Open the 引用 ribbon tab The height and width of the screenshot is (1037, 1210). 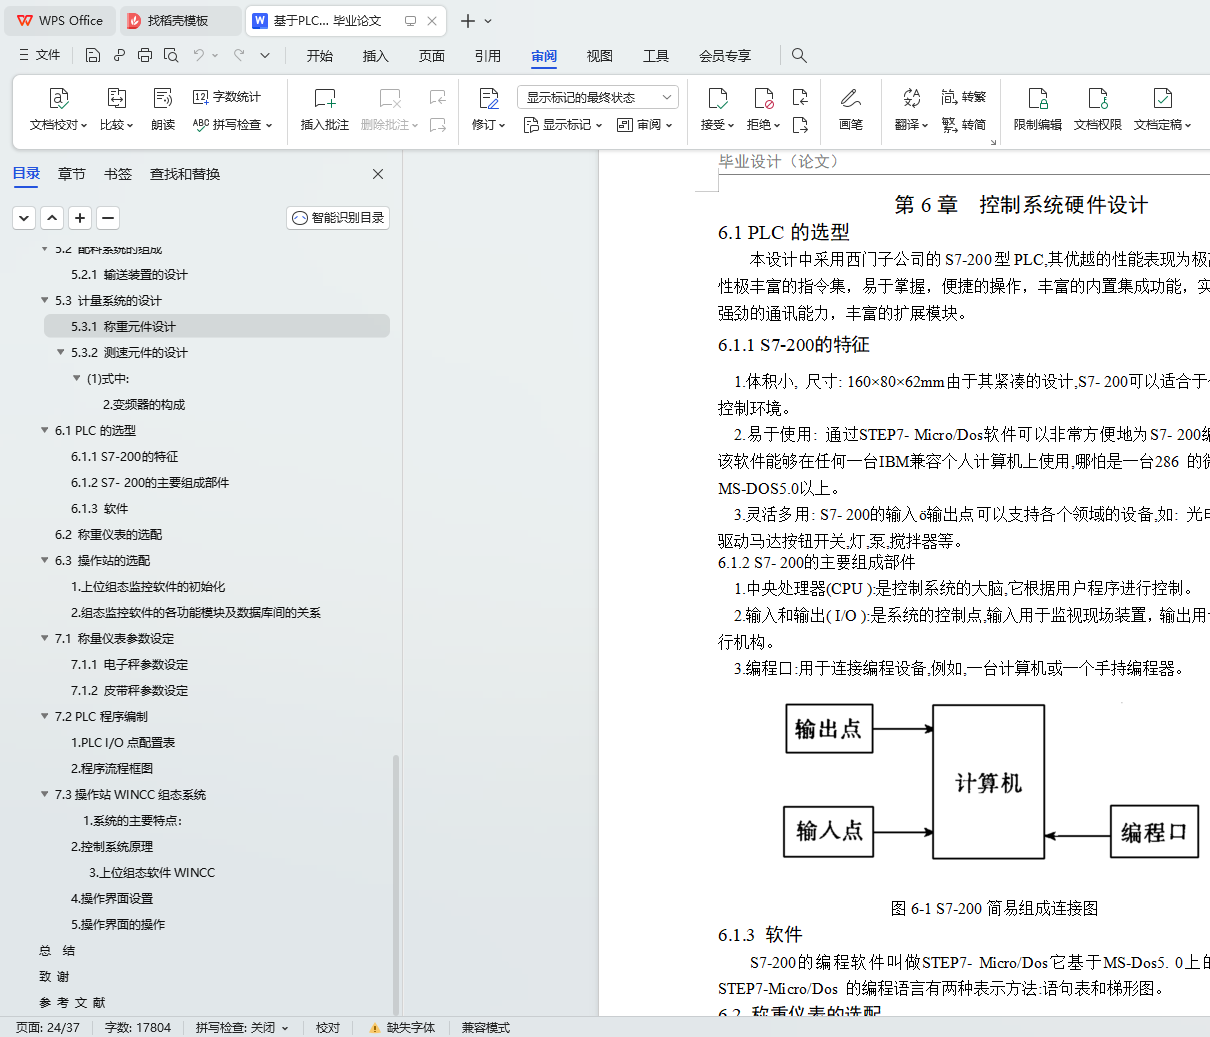(488, 56)
